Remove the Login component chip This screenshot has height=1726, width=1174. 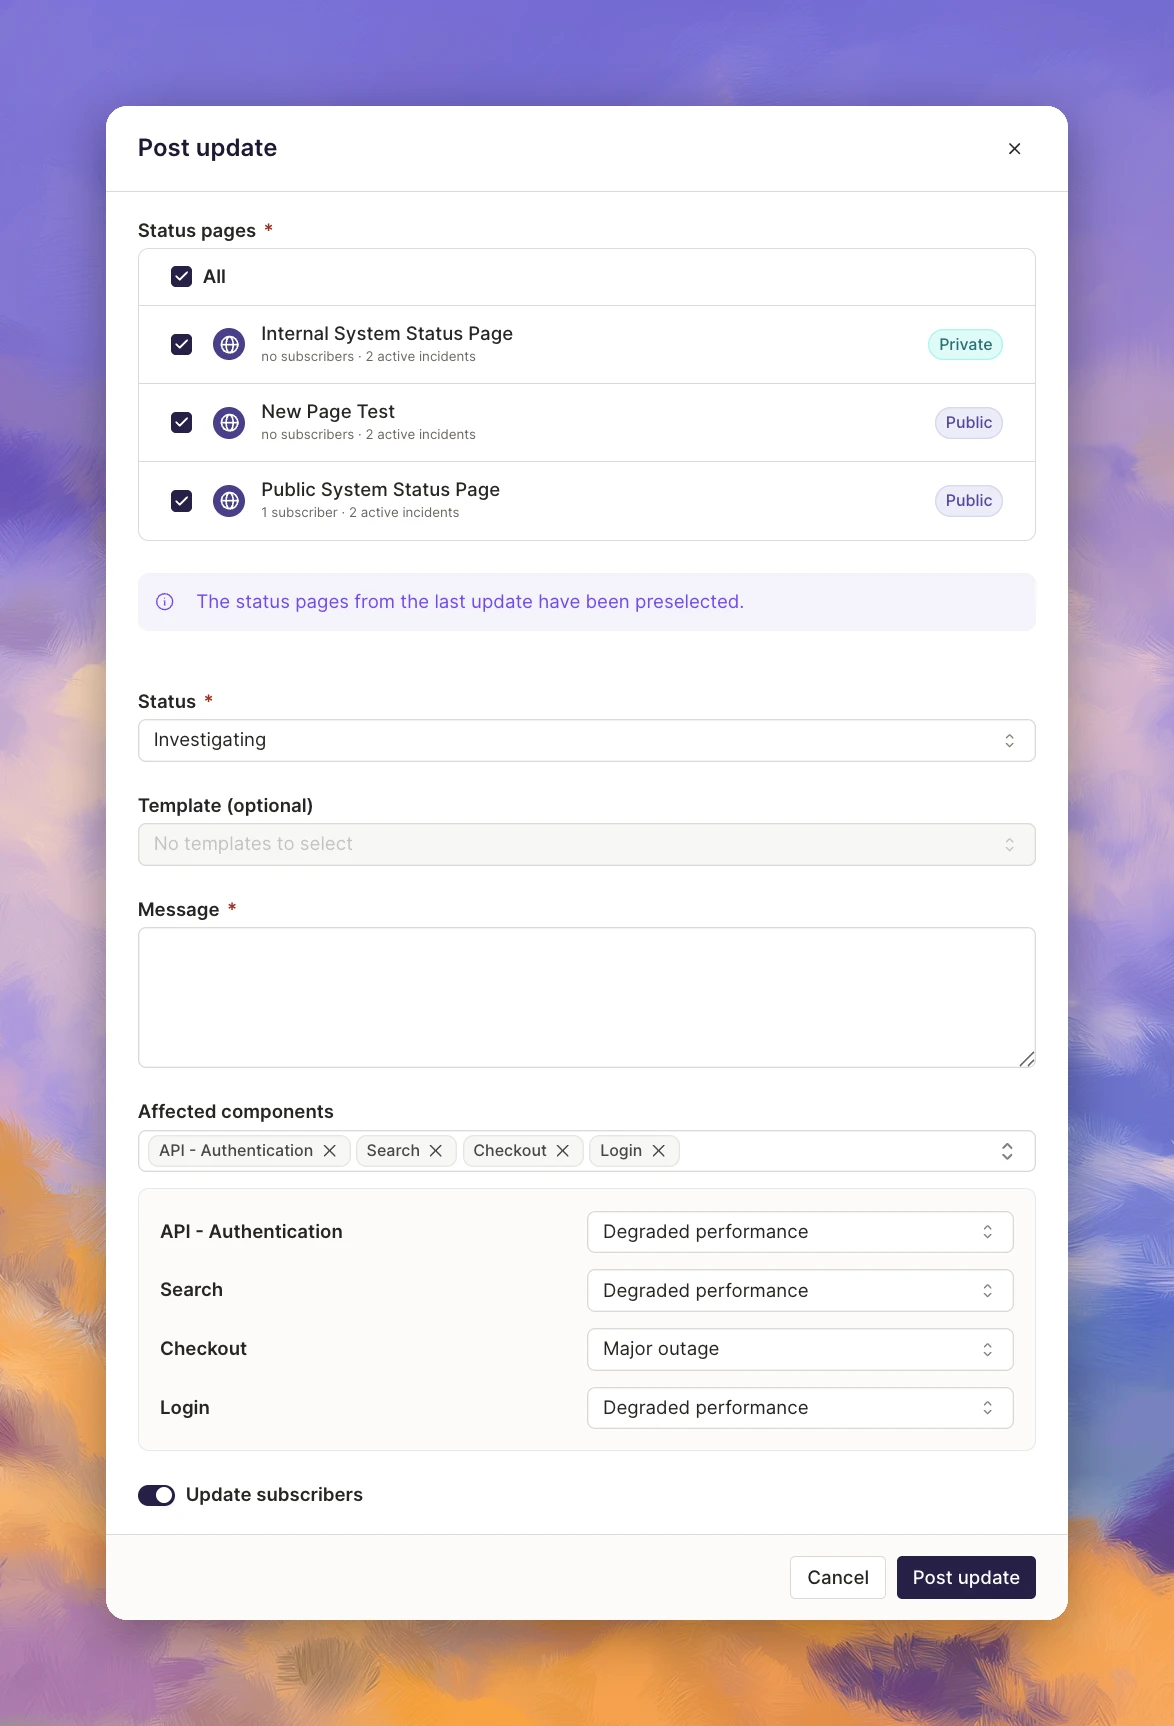click(659, 1151)
